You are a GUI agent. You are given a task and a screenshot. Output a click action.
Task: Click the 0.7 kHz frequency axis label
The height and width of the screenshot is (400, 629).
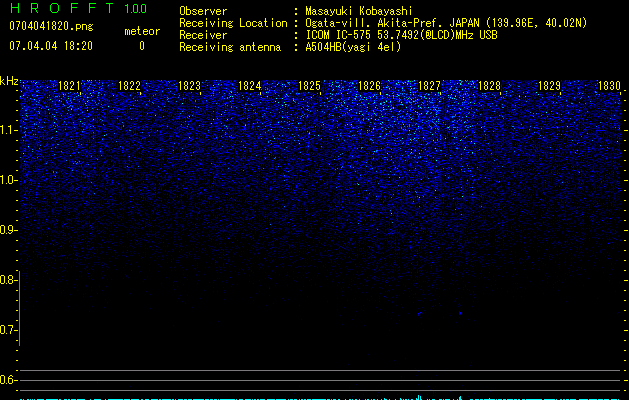coord(9,330)
